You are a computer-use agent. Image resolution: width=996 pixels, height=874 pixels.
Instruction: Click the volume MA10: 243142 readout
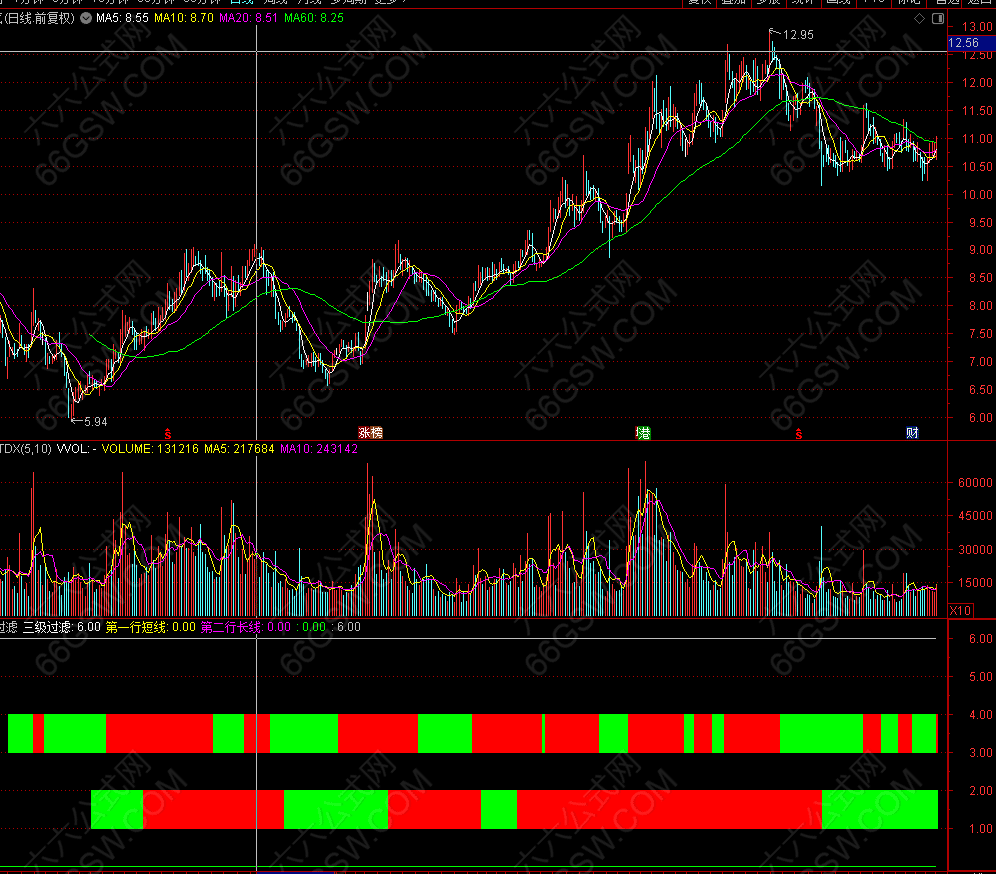point(319,449)
